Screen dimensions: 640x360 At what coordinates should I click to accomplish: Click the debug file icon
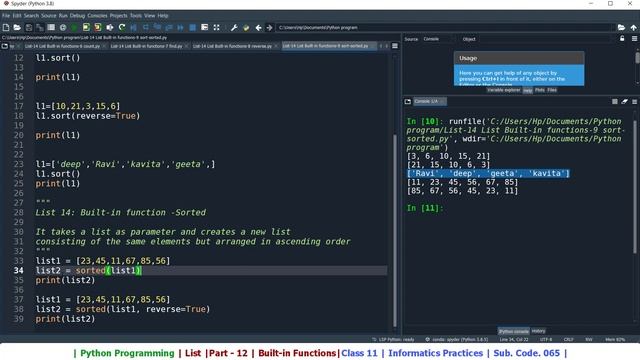click(x=133, y=27)
